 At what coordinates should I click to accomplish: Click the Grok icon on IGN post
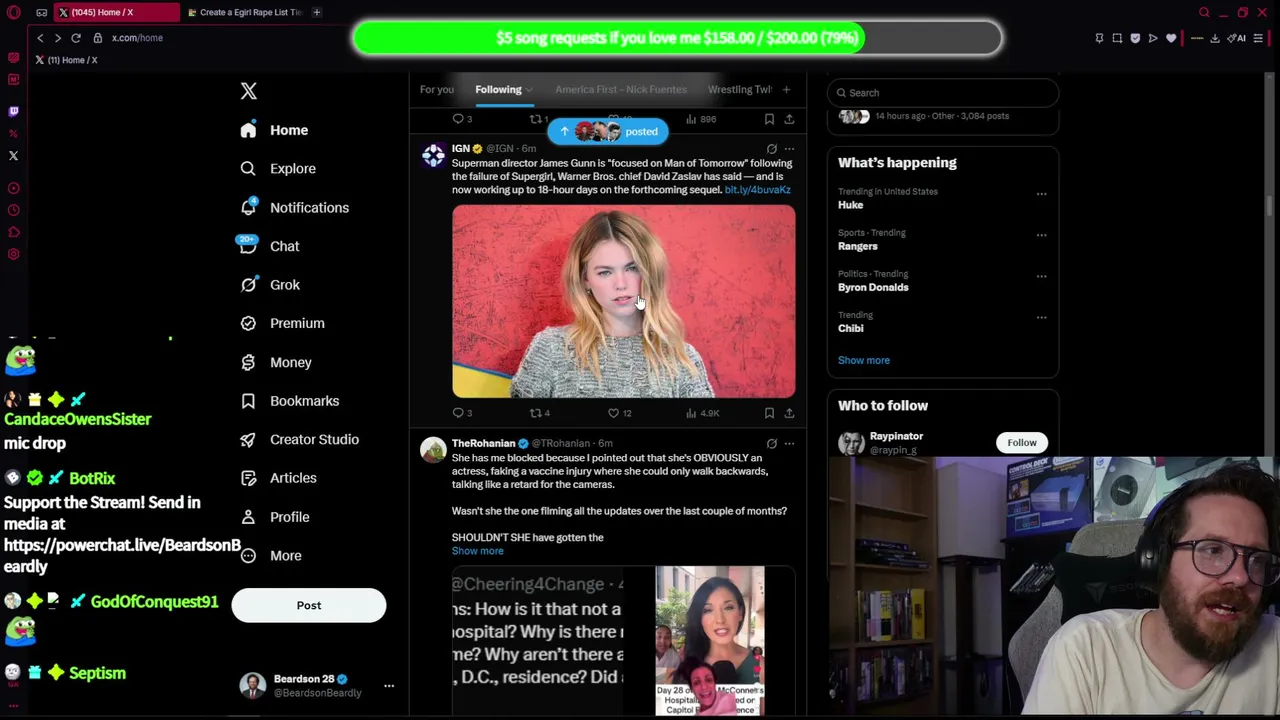[771, 149]
